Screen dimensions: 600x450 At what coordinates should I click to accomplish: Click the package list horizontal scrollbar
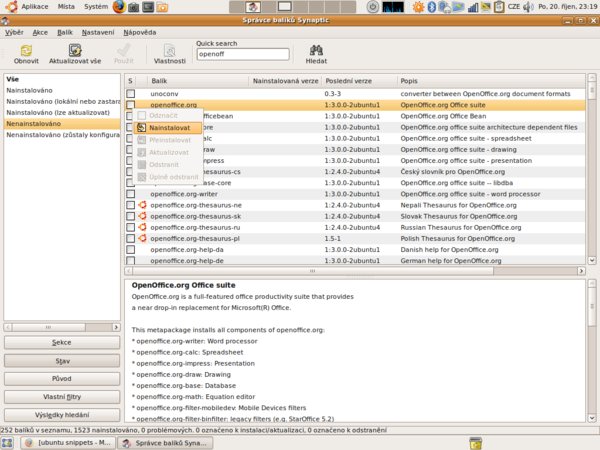pos(313,271)
